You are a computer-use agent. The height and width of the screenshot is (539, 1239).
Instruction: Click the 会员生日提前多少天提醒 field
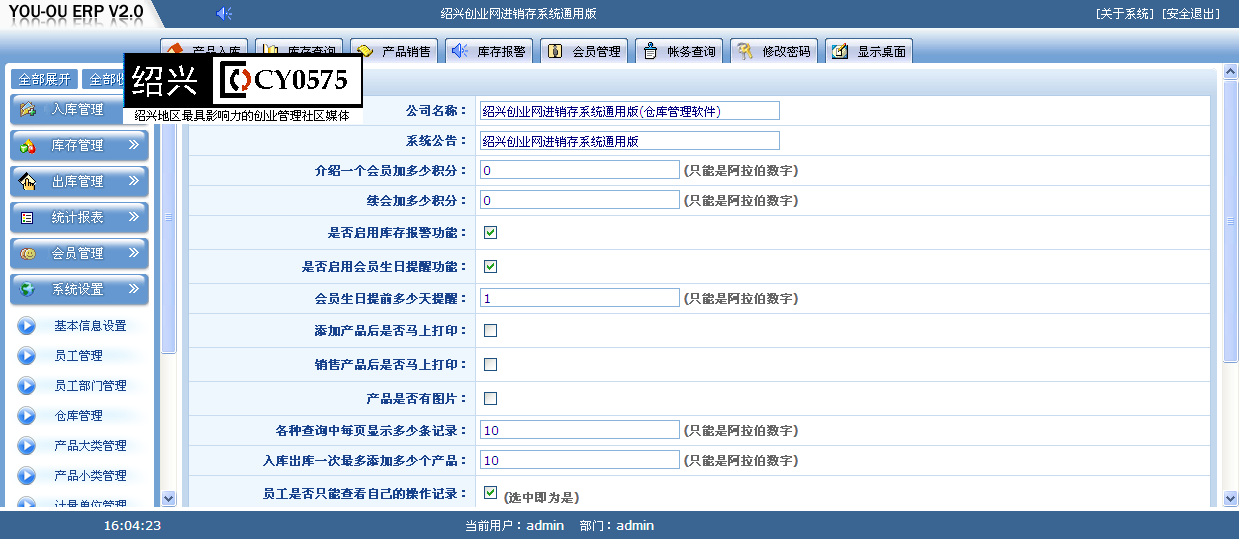[580, 298]
